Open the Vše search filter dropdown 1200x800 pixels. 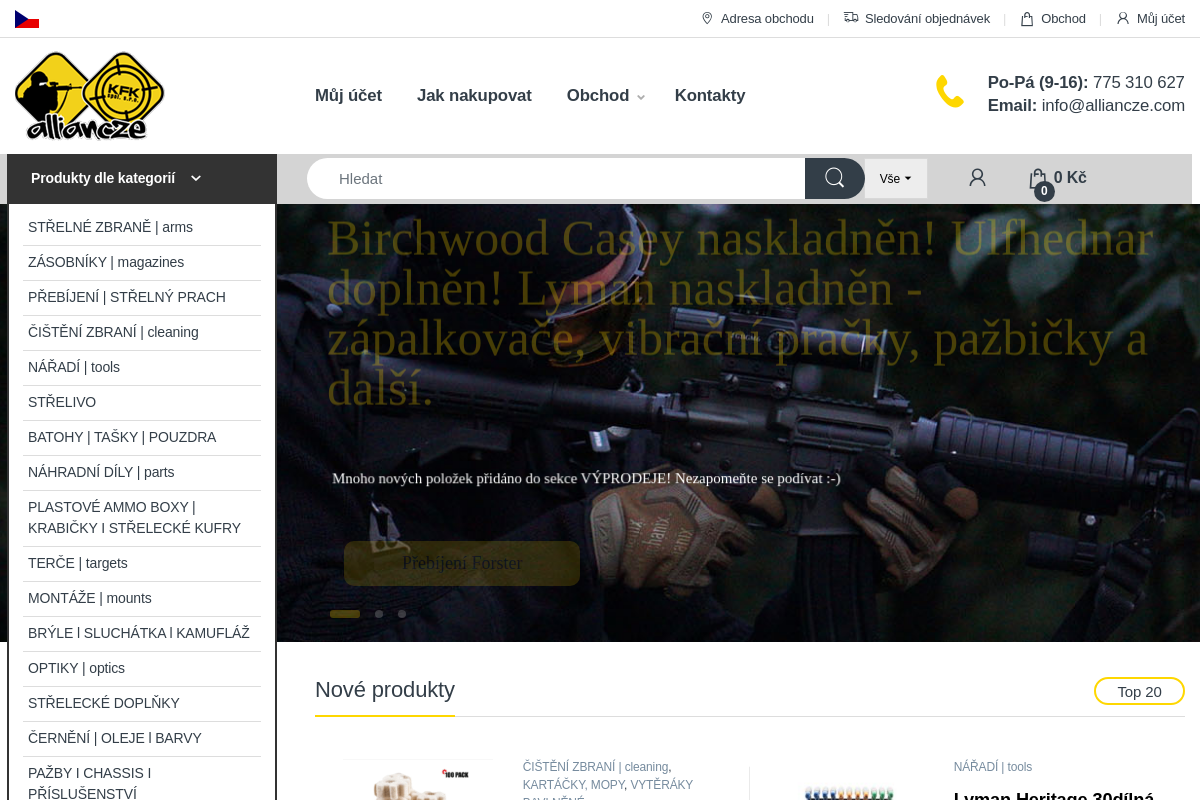coord(894,177)
